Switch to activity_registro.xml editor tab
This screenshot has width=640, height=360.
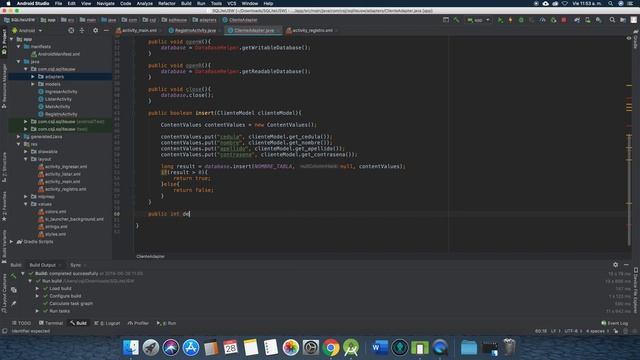coord(312,30)
